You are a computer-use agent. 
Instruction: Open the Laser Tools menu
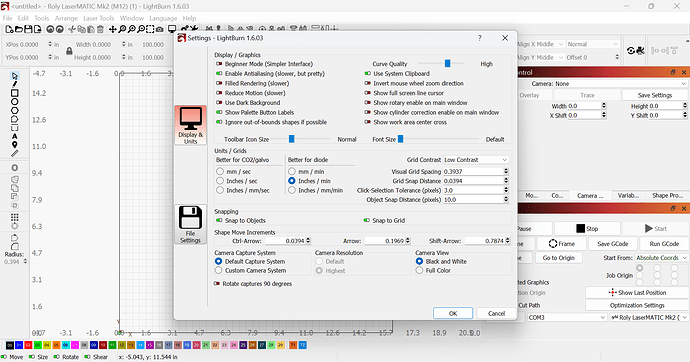point(99,18)
